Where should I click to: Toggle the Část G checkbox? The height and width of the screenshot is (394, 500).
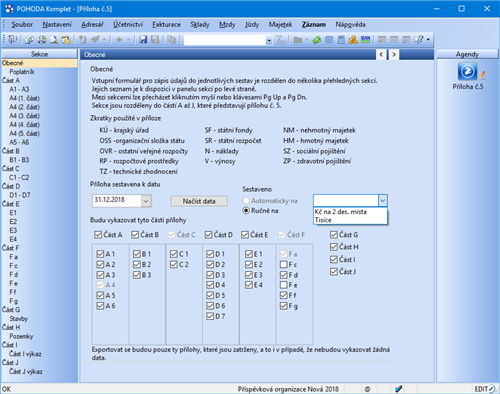[334, 235]
